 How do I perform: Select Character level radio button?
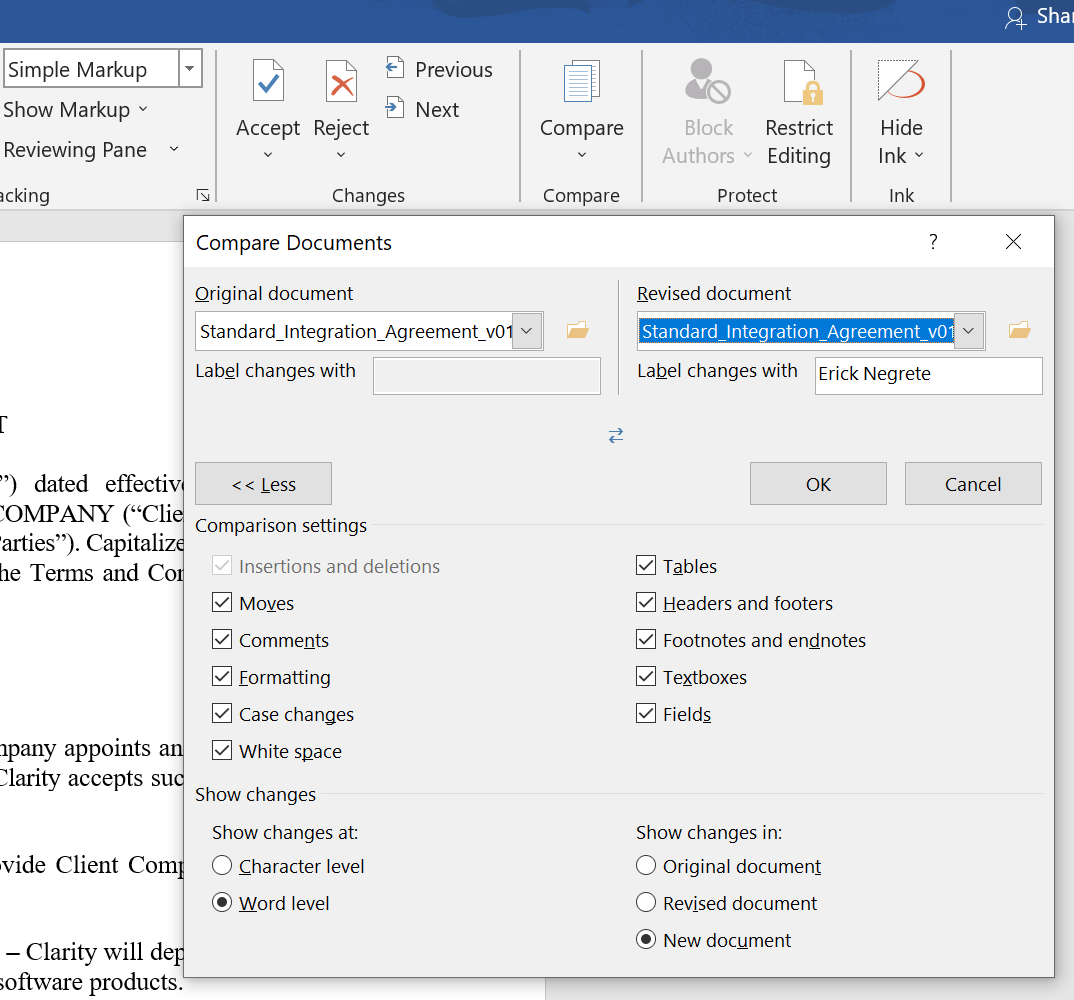[222, 866]
